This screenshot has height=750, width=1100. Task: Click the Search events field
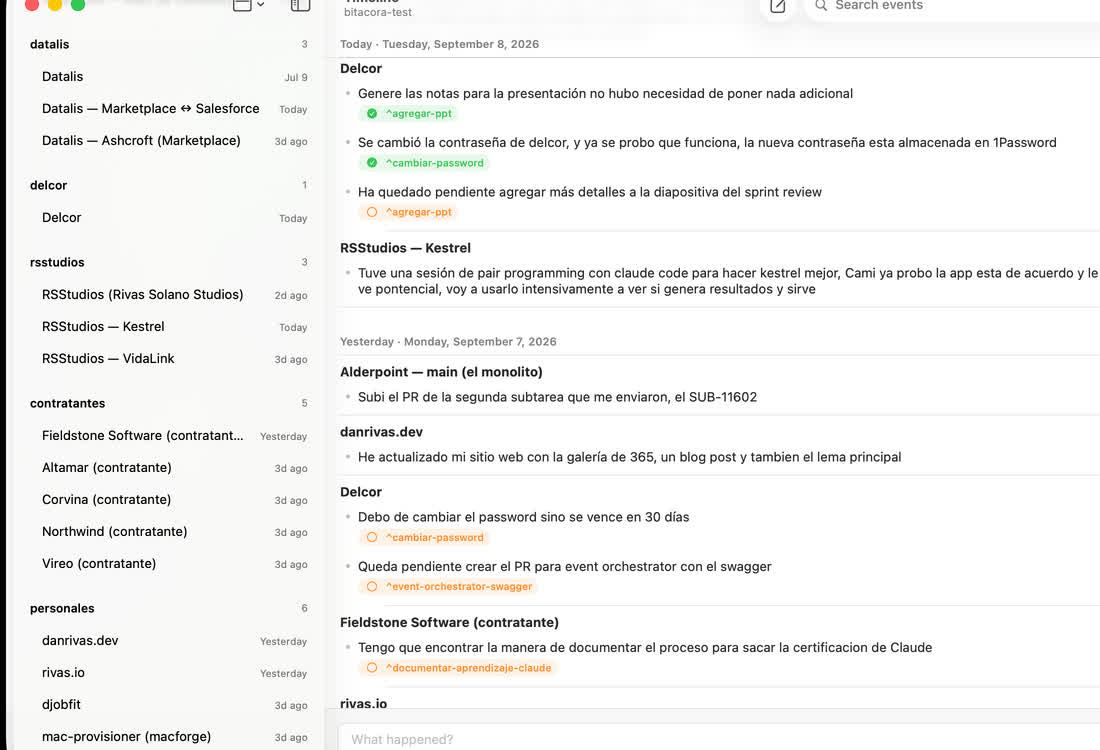tap(954, 6)
